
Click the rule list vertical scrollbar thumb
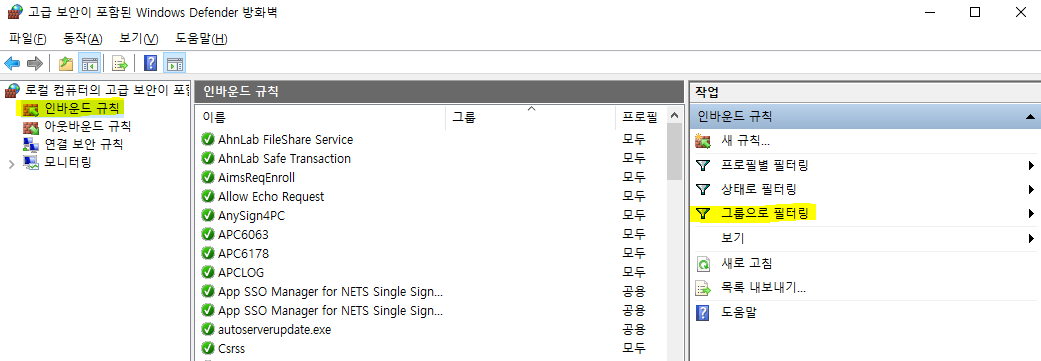(x=675, y=152)
